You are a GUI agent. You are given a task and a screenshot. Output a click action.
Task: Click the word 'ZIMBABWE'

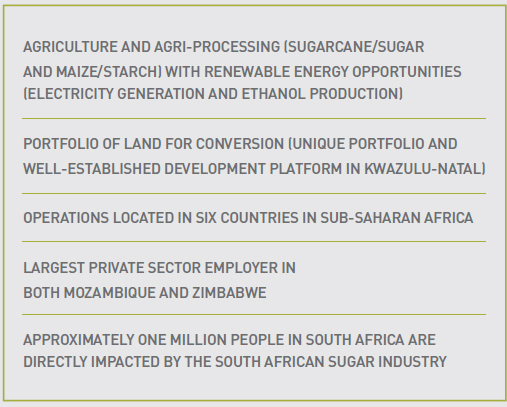[x=229, y=293]
